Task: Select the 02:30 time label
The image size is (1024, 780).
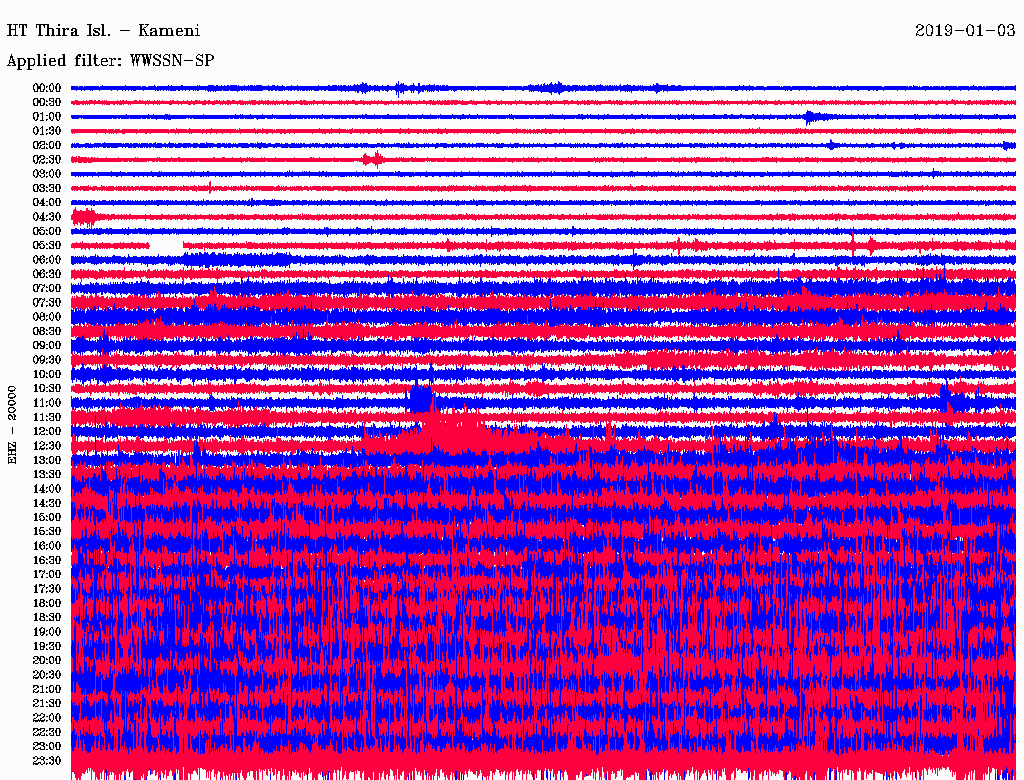Action: pos(47,160)
